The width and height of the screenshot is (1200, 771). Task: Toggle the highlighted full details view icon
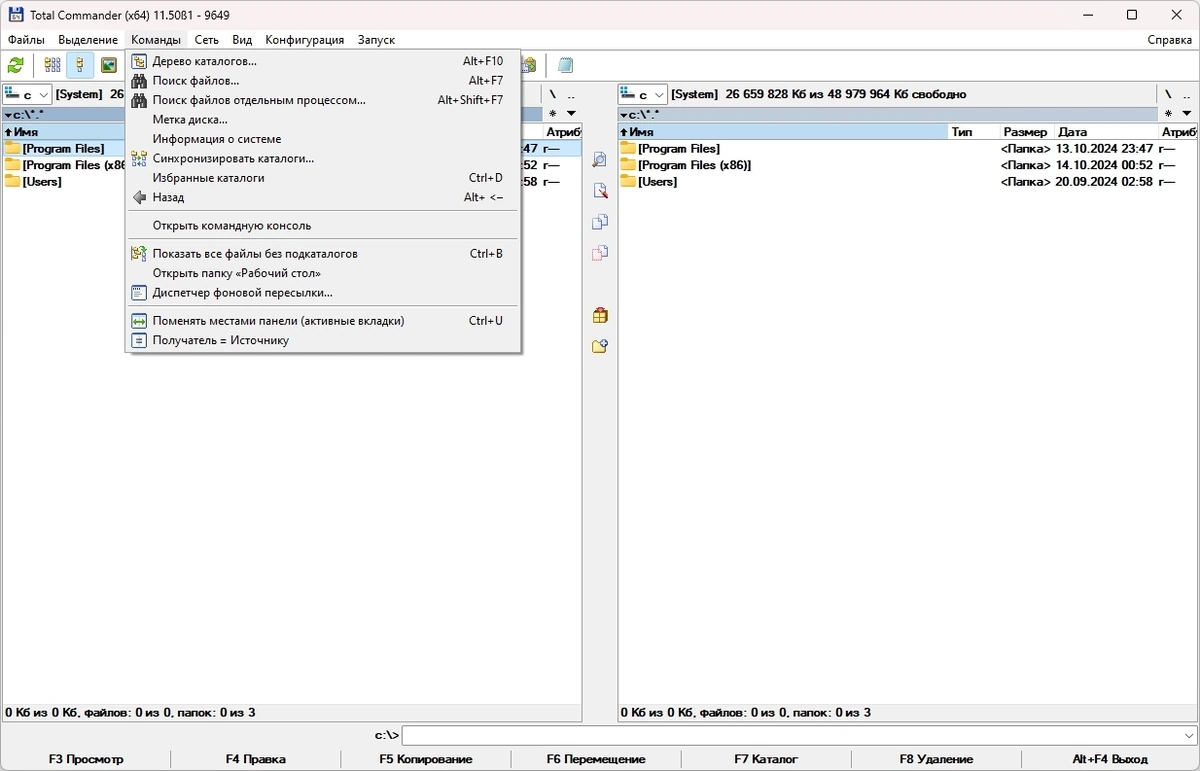pos(80,65)
